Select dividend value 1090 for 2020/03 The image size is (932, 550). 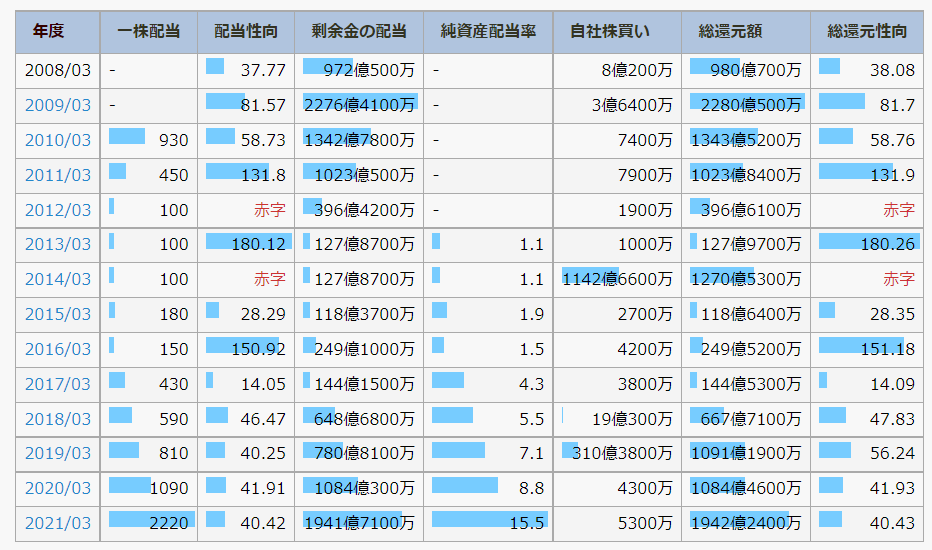(149, 489)
